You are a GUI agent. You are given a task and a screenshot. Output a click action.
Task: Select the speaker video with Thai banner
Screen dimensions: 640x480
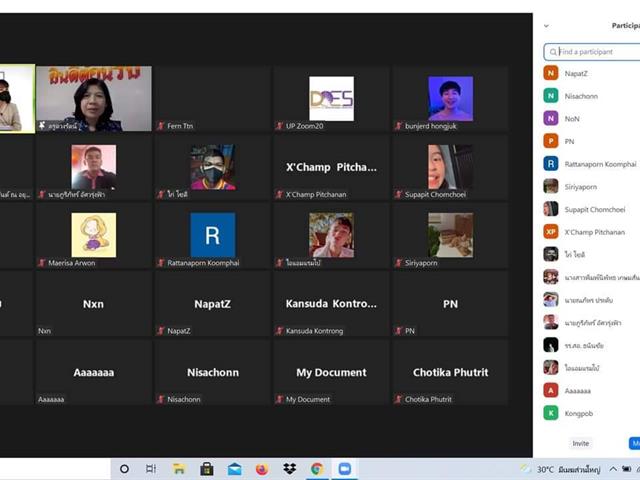click(94, 98)
